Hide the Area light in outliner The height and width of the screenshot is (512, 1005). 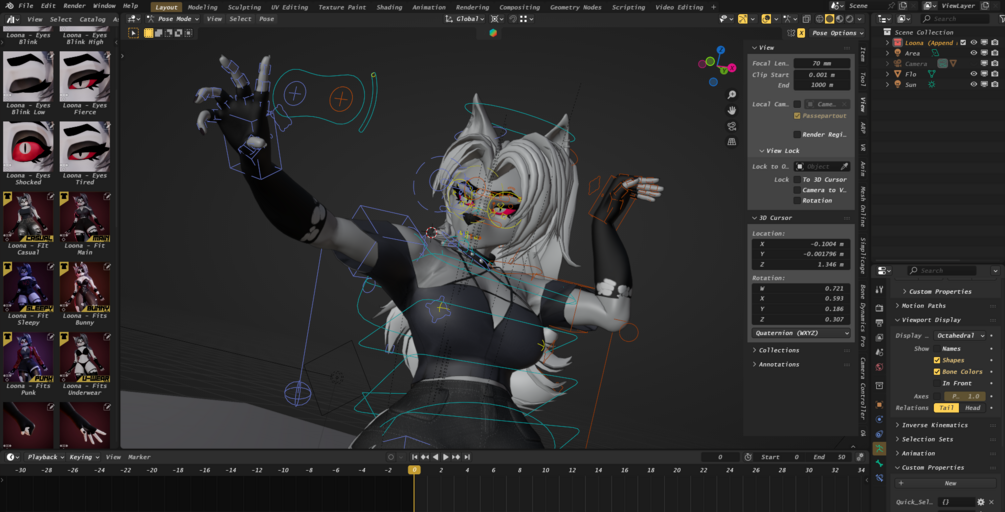tap(973, 53)
